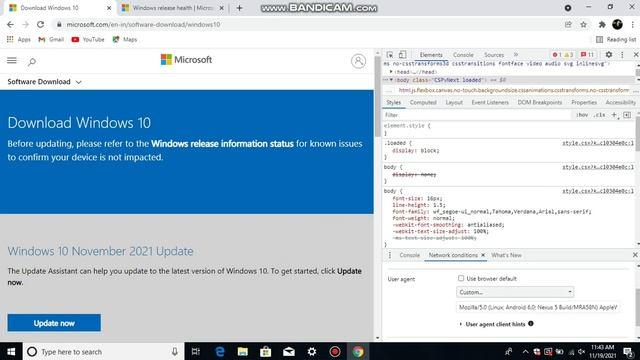The width and height of the screenshot is (640, 360).
Task: Show hidden system tray icons
Action: click(x=525, y=351)
